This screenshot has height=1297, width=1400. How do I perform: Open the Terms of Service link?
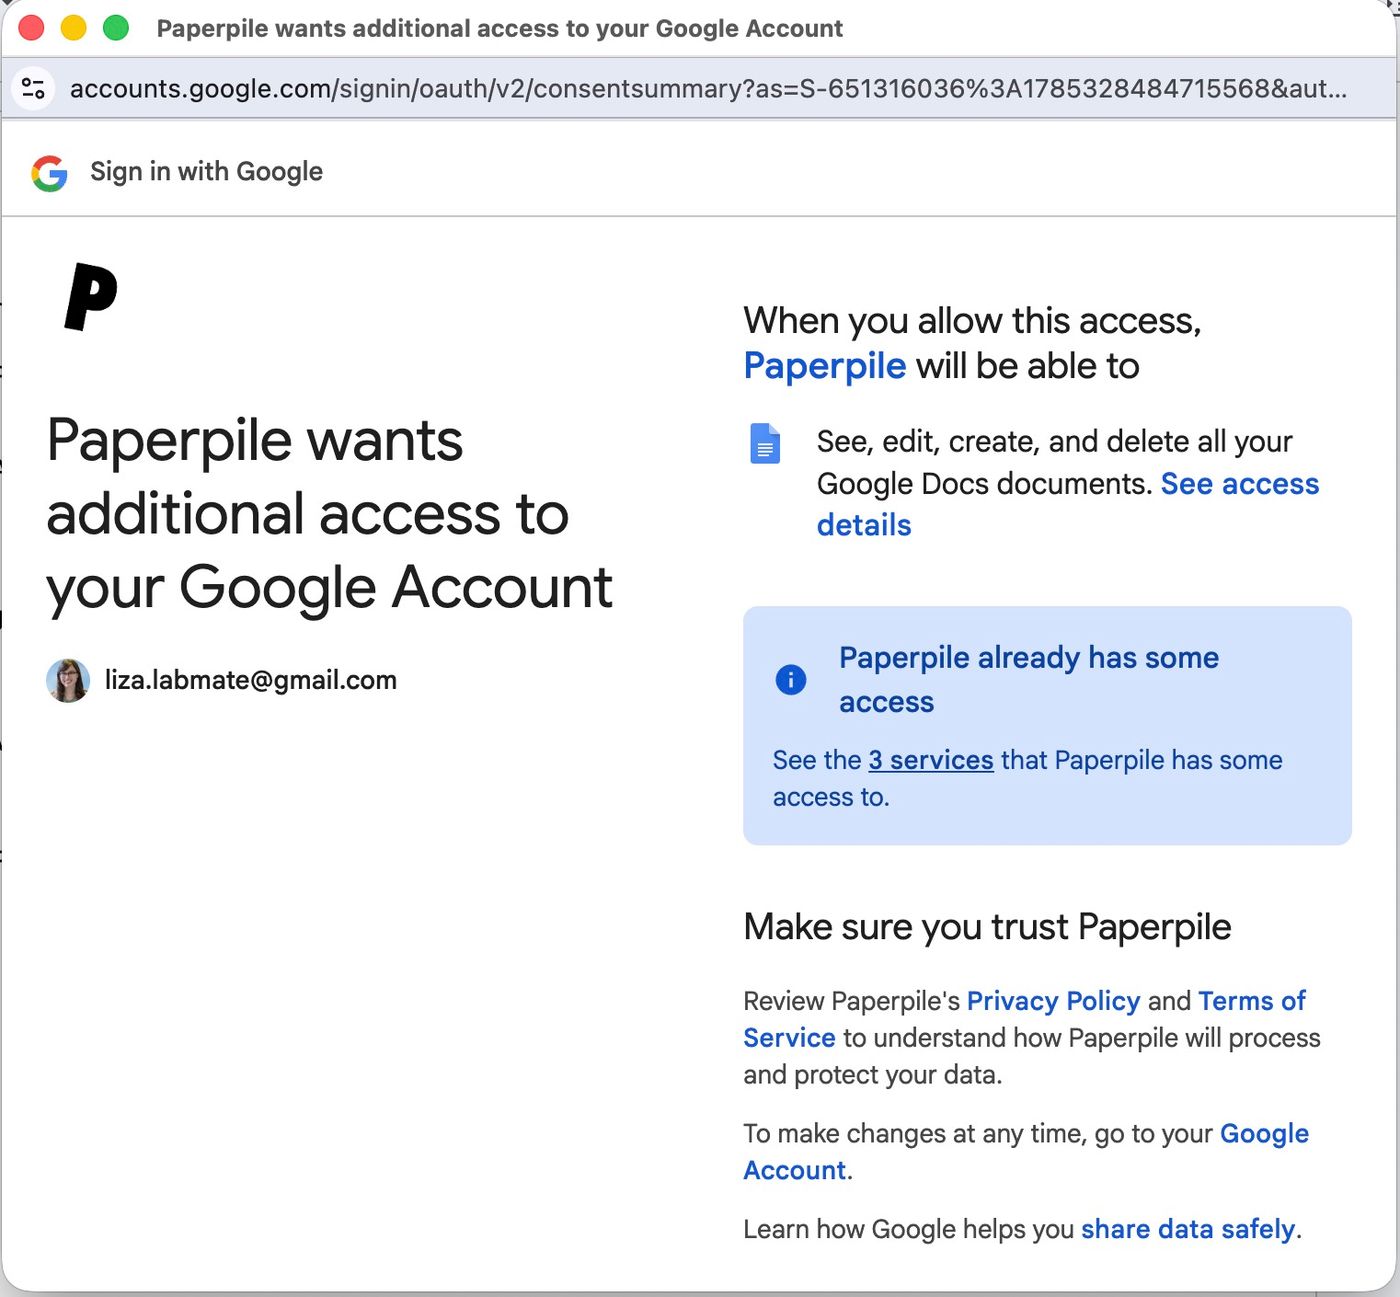point(1024,1019)
